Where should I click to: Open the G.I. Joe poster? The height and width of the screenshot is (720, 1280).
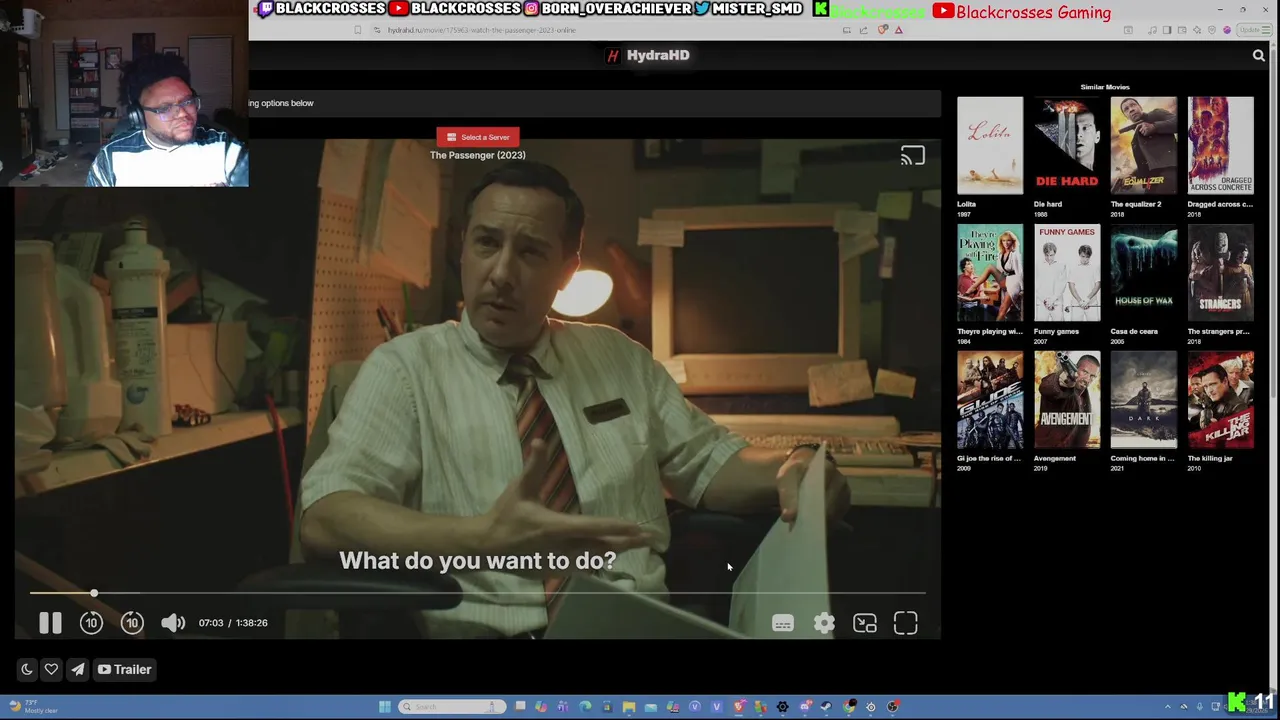[x=990, y=400]
